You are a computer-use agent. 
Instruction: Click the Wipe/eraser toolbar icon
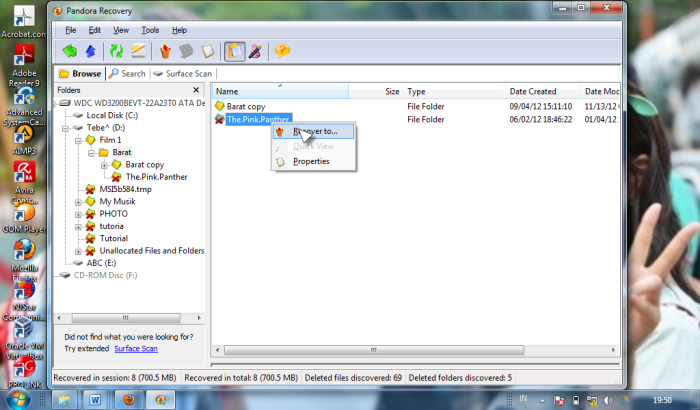click(138, 51)
